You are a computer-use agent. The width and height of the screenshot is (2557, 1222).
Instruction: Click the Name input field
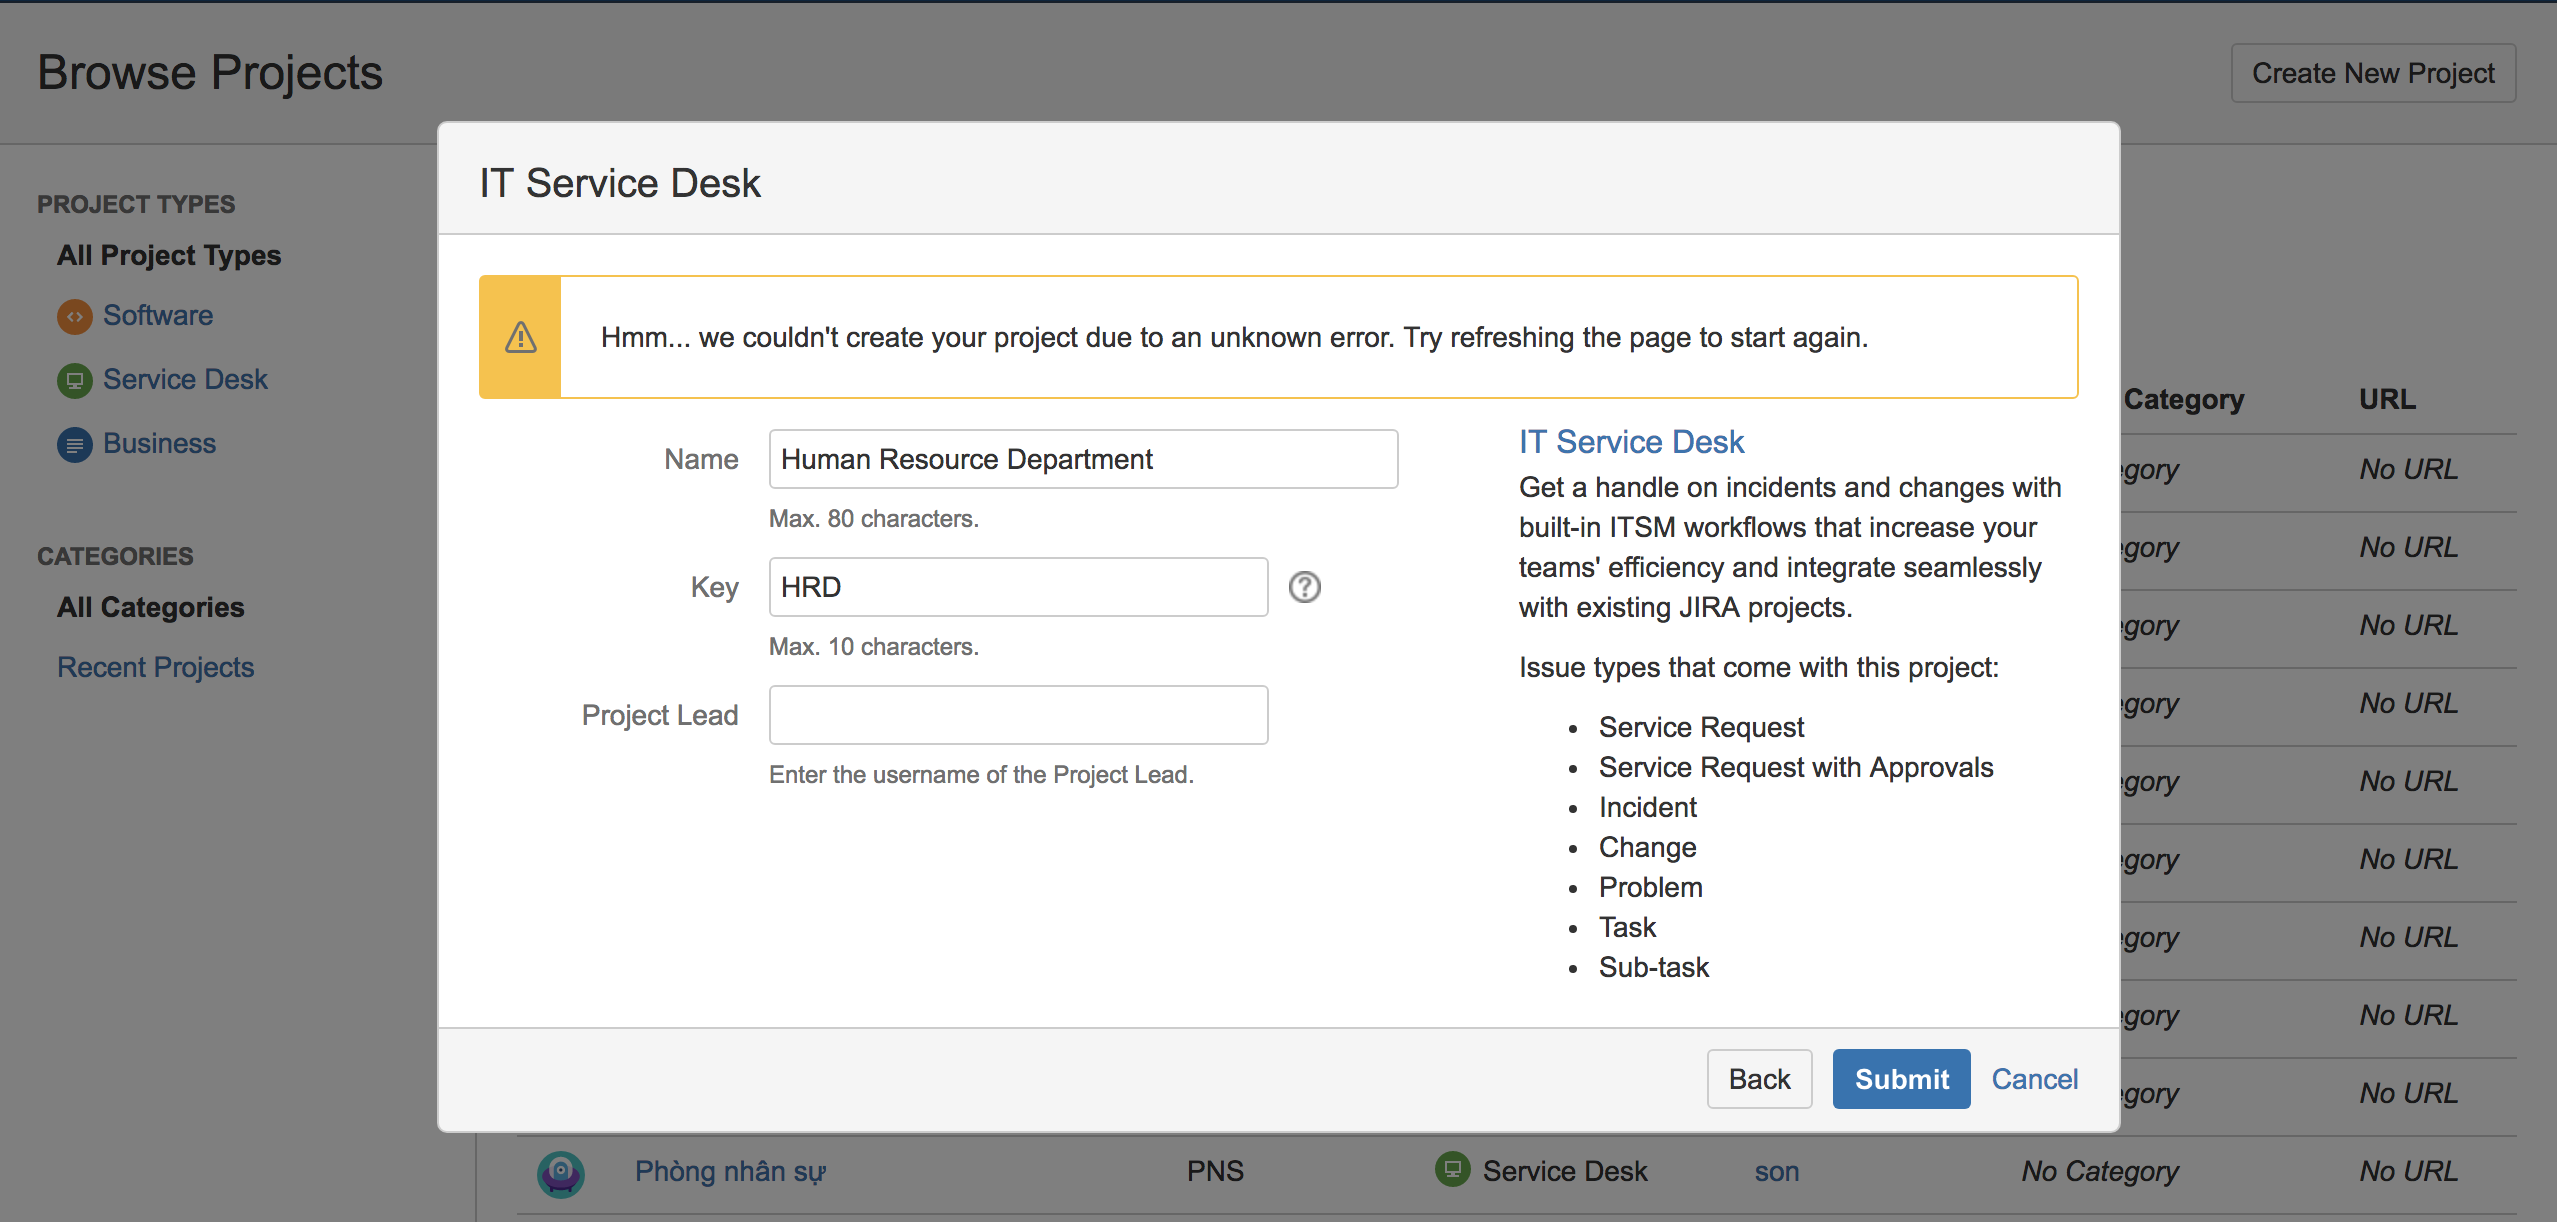click(1083, 459)
